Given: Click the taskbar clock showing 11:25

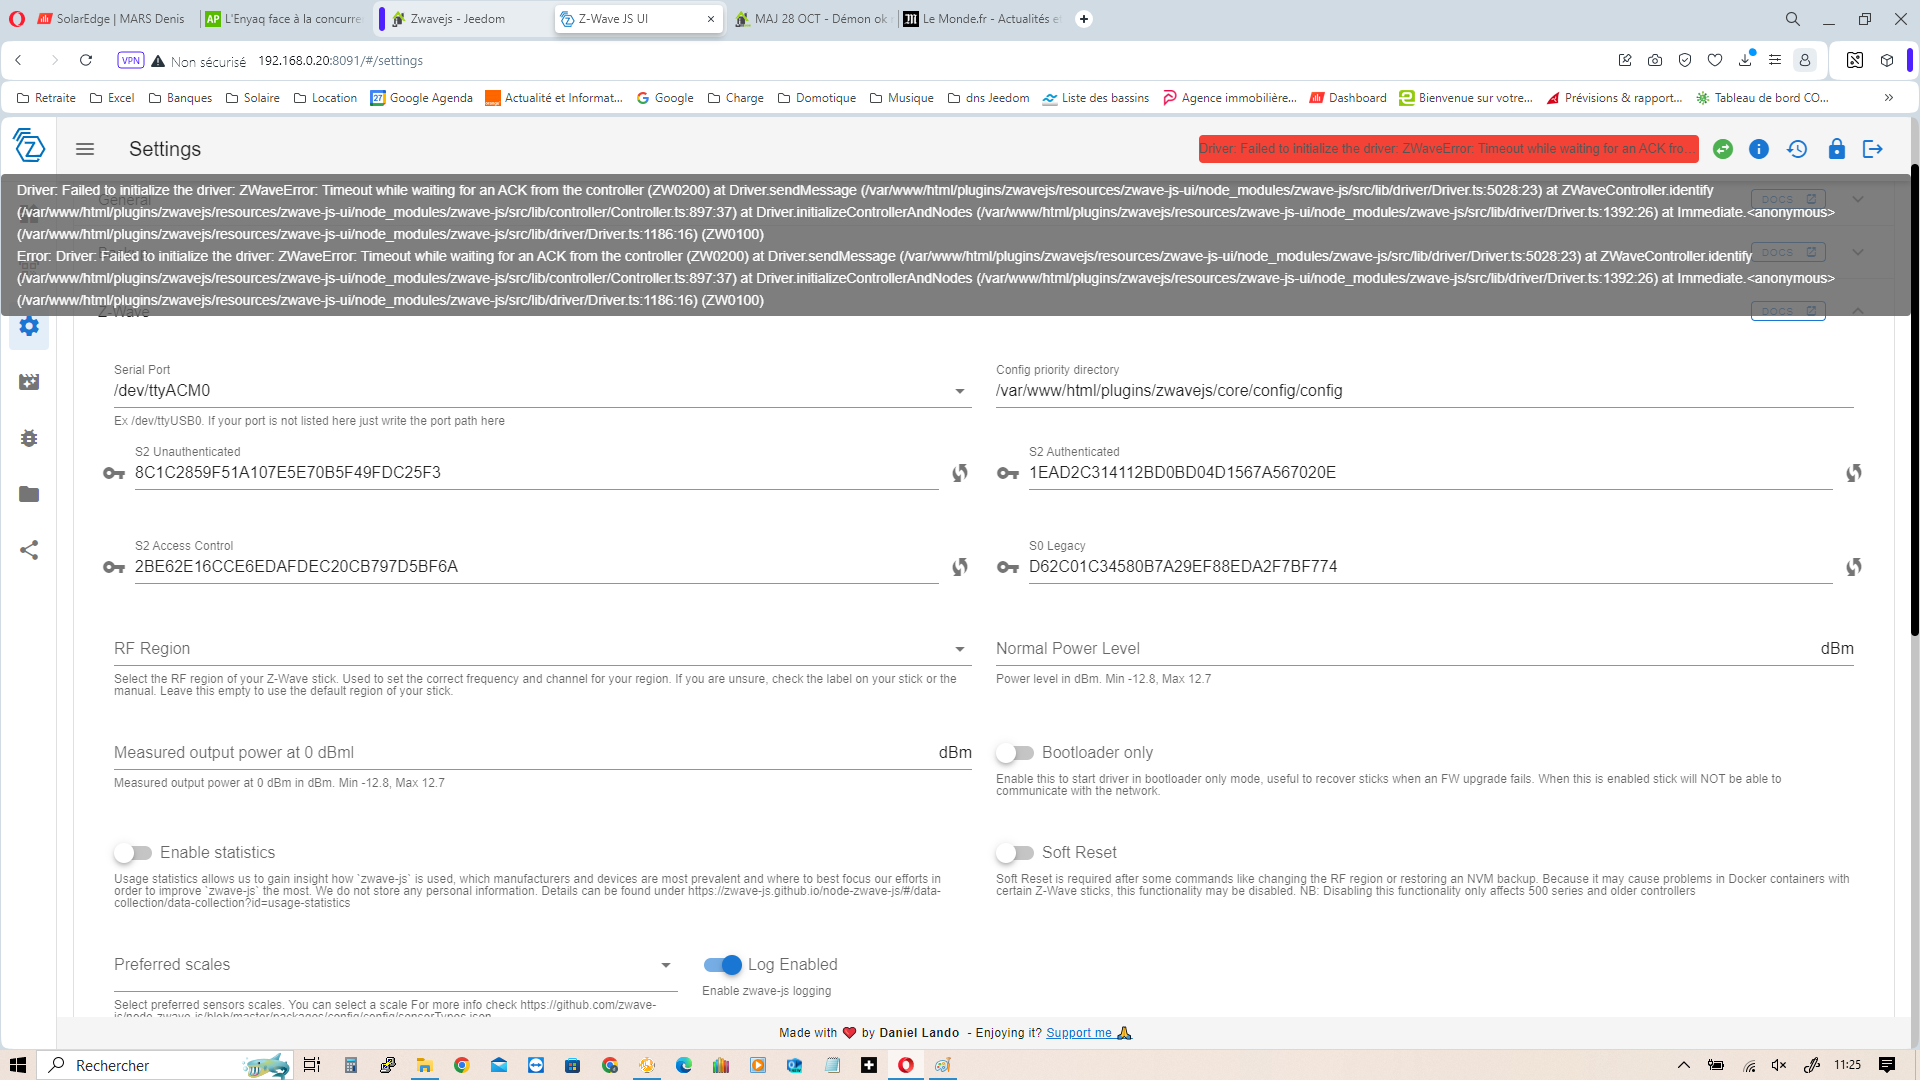Looking at the screenshot, I should coord(1847,1065).
